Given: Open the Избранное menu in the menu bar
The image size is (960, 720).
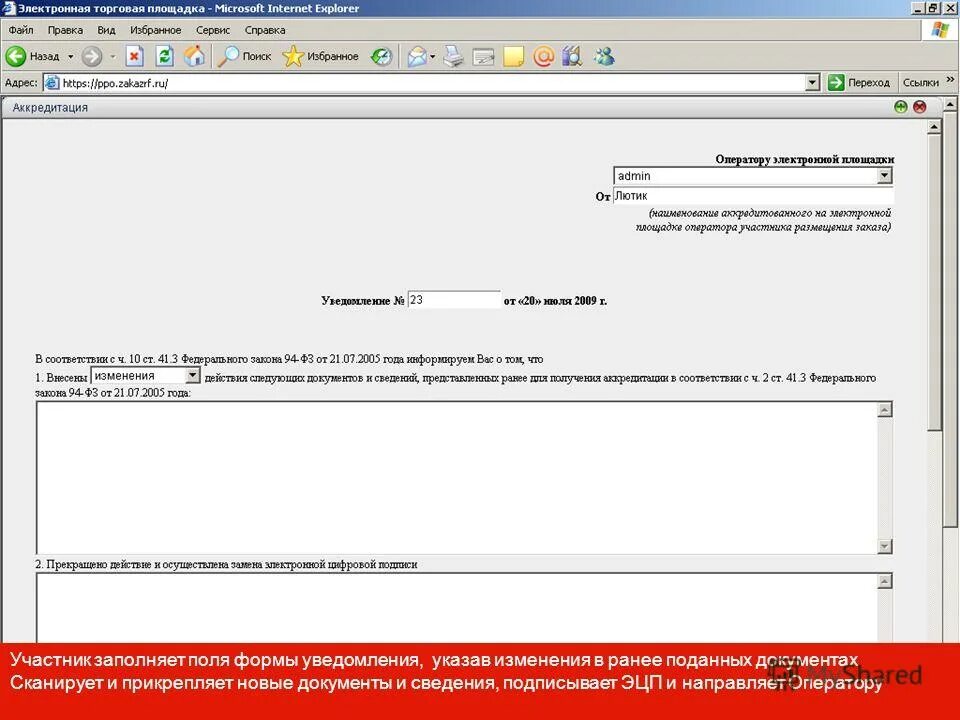Looking at the screenshot, I should pyautogui.click(x=156, y=30).
